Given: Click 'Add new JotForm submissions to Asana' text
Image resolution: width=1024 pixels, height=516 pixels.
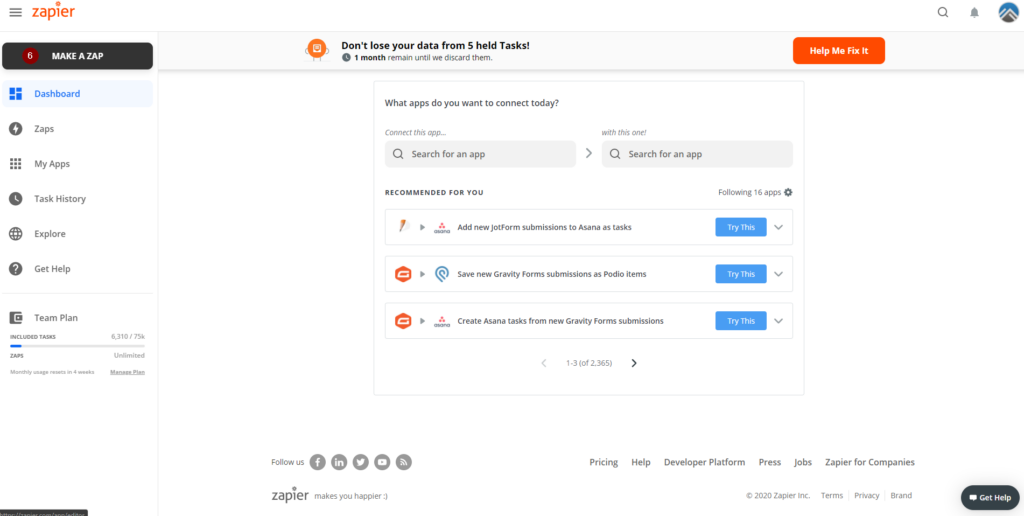Looking at the screenshot, I should [544, 227].
